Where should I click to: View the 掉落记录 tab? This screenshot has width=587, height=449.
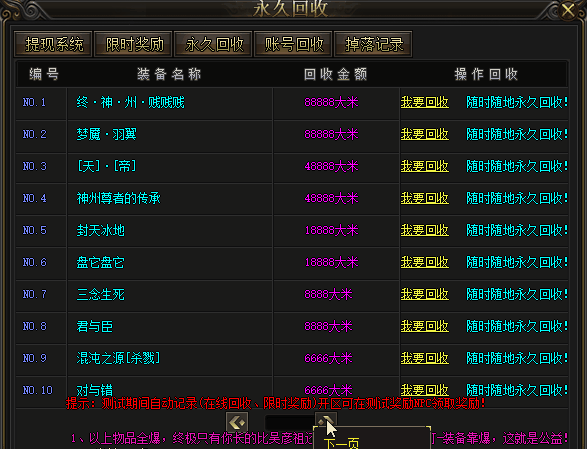374,44
